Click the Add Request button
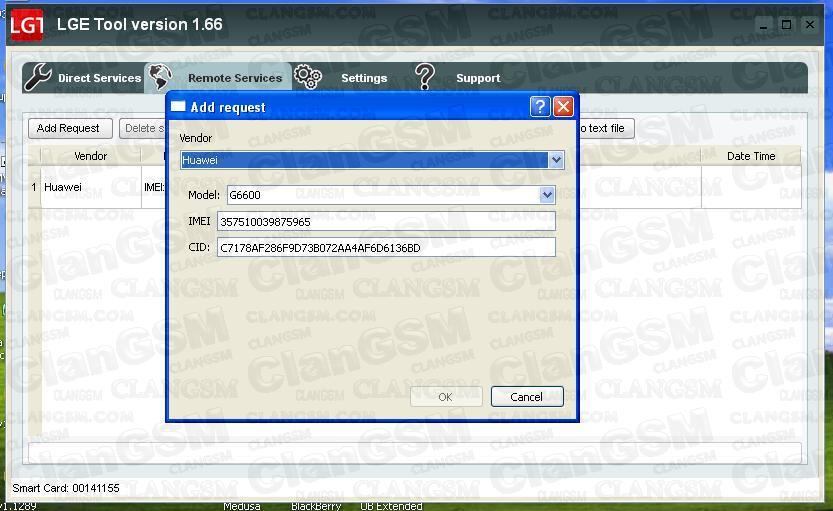 point(70,129)
